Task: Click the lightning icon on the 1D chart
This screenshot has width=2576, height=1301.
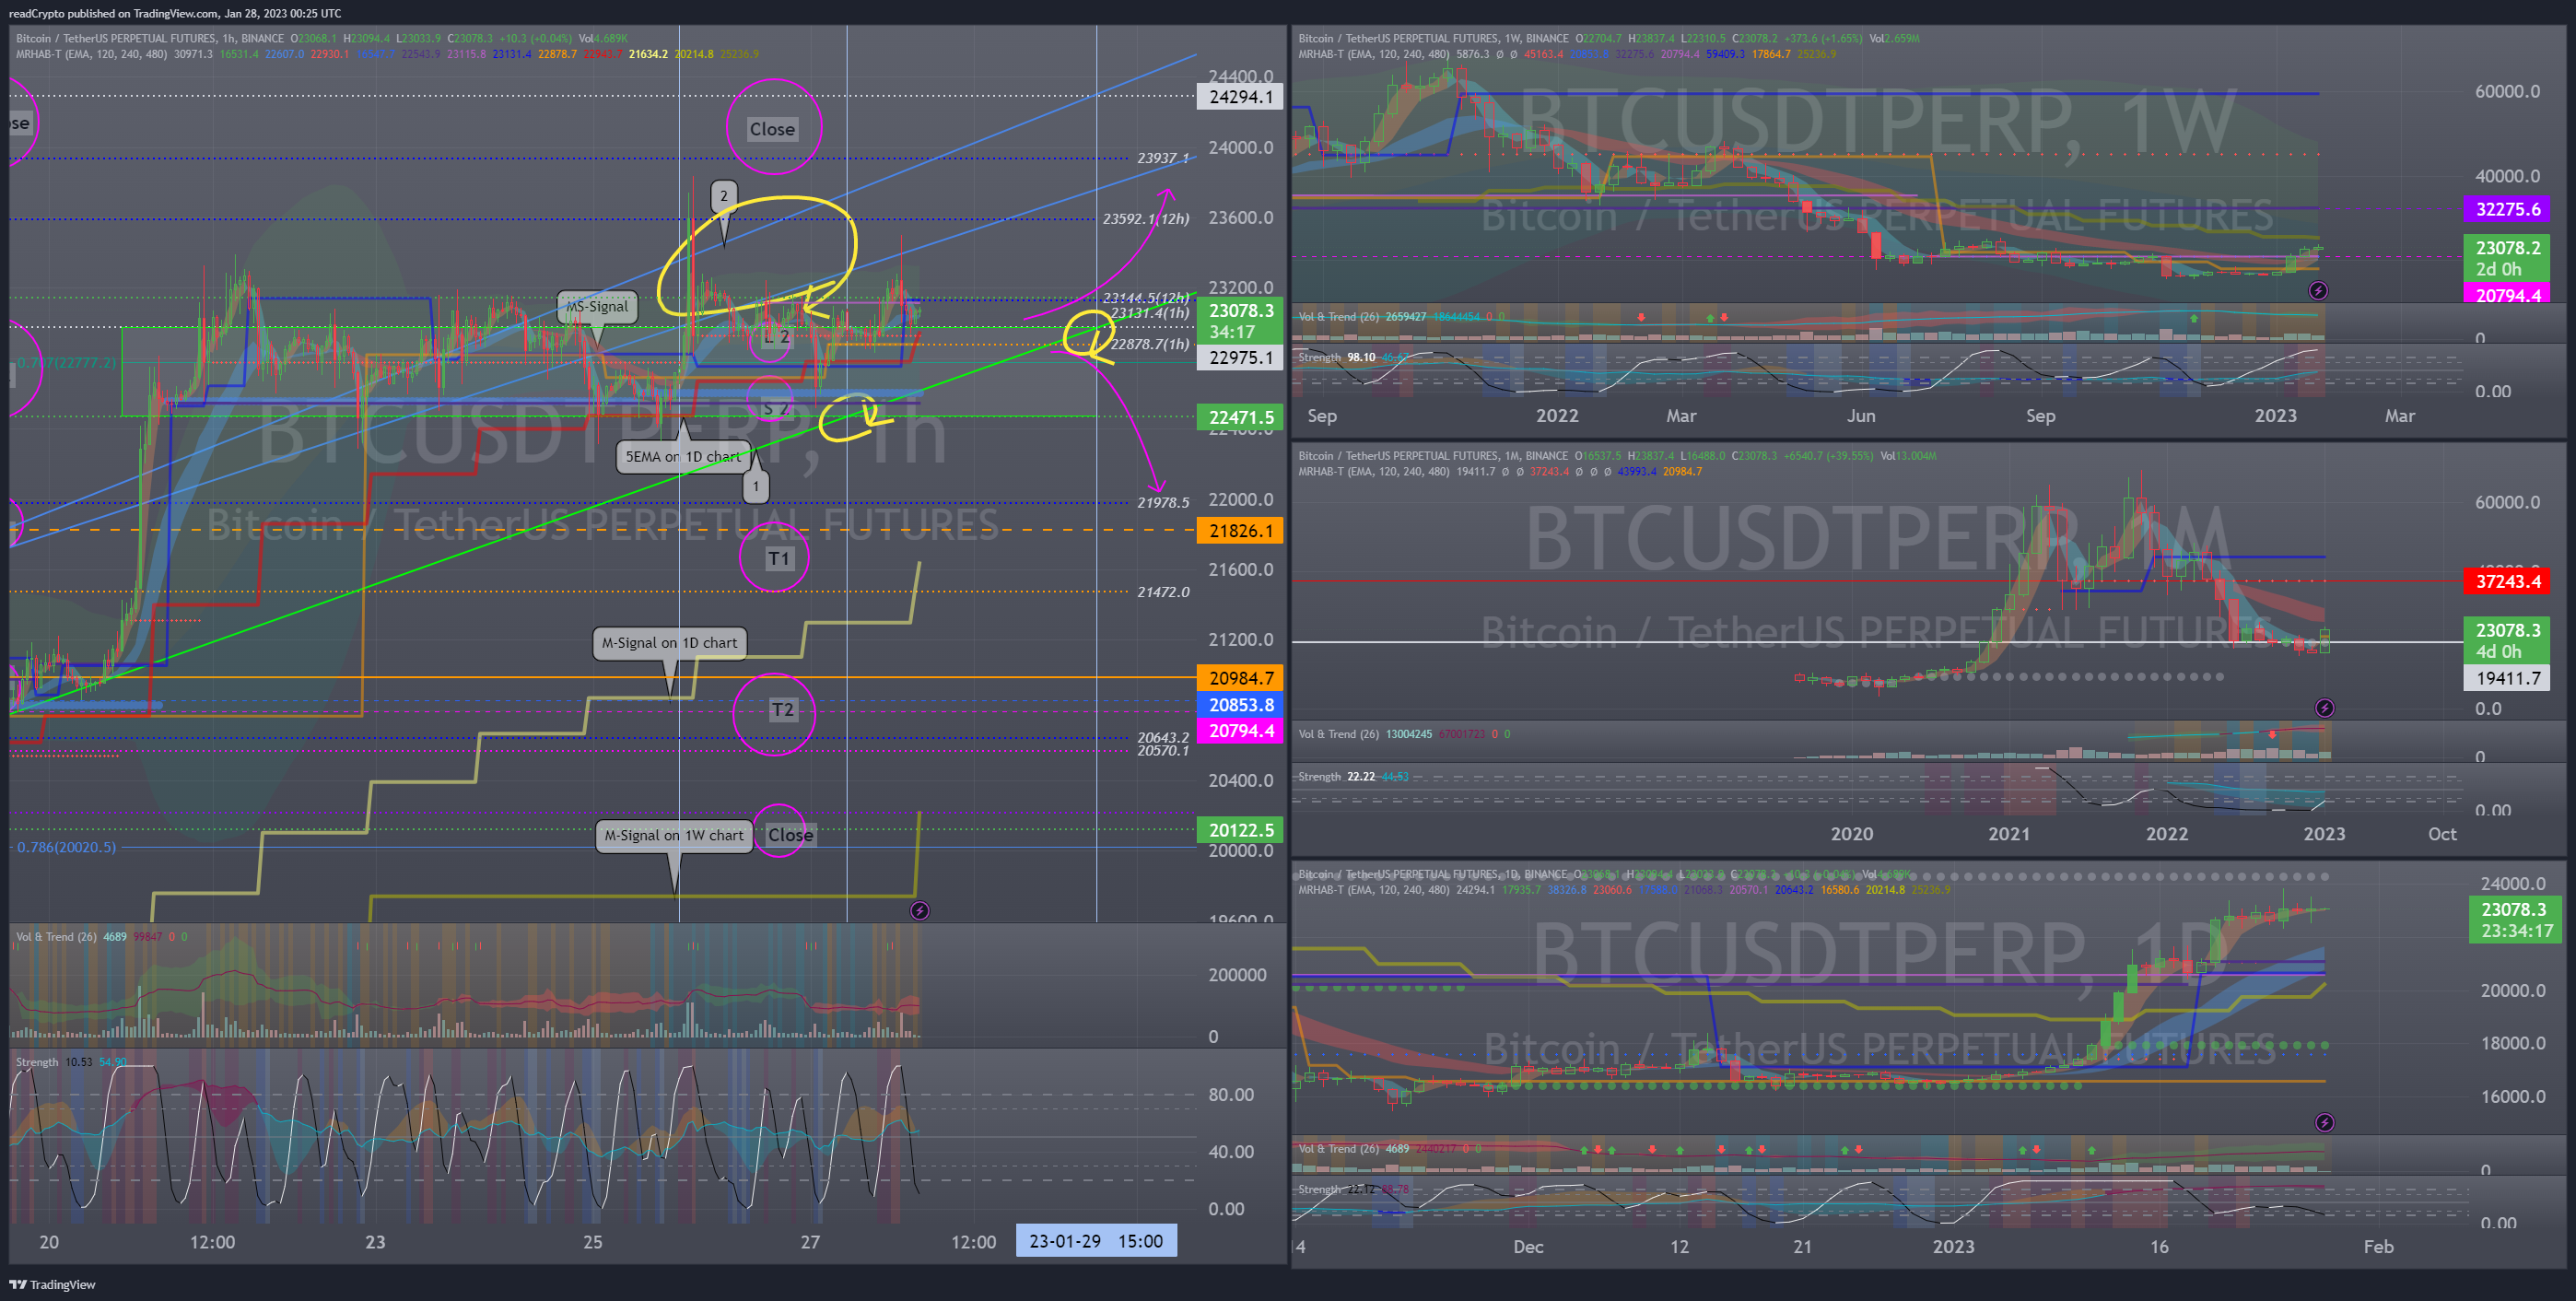Action: (x=2324, y=1122)
